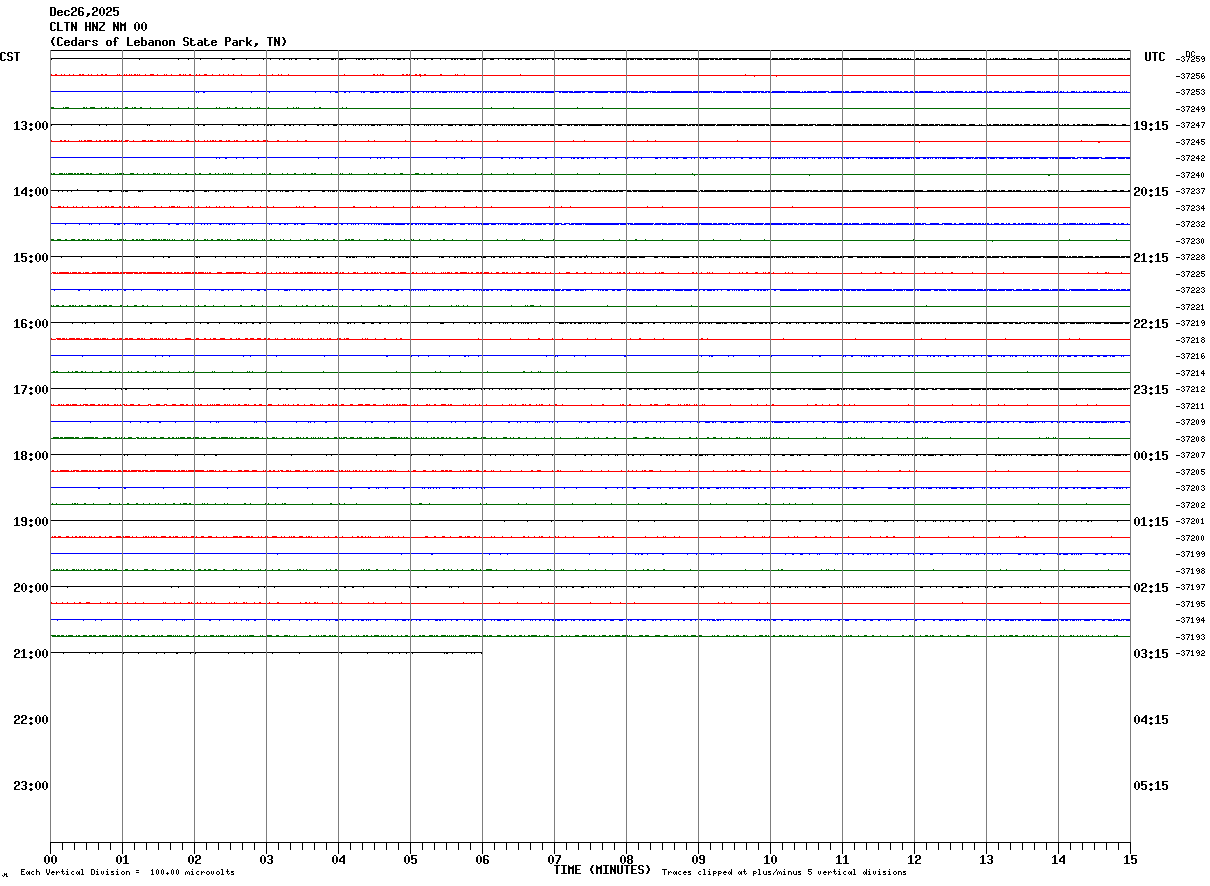The image size is (1210, 886).
Task: Click minute axis label '11'
Action: click(x=842, y=860)
